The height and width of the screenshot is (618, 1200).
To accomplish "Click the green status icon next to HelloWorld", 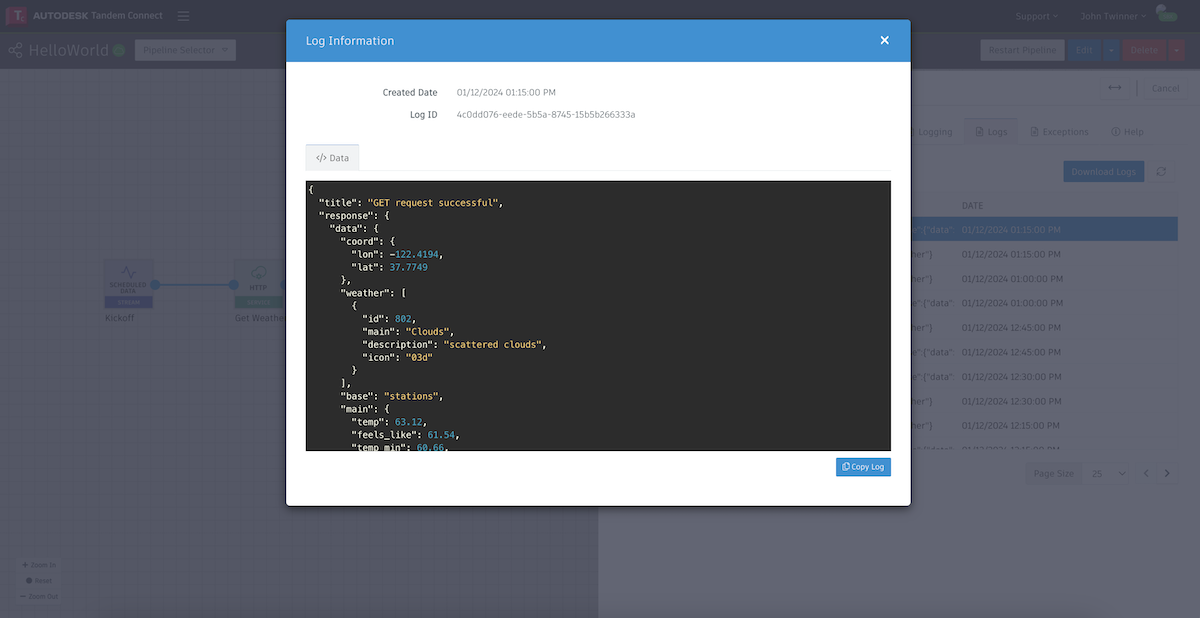I will 119,50.
